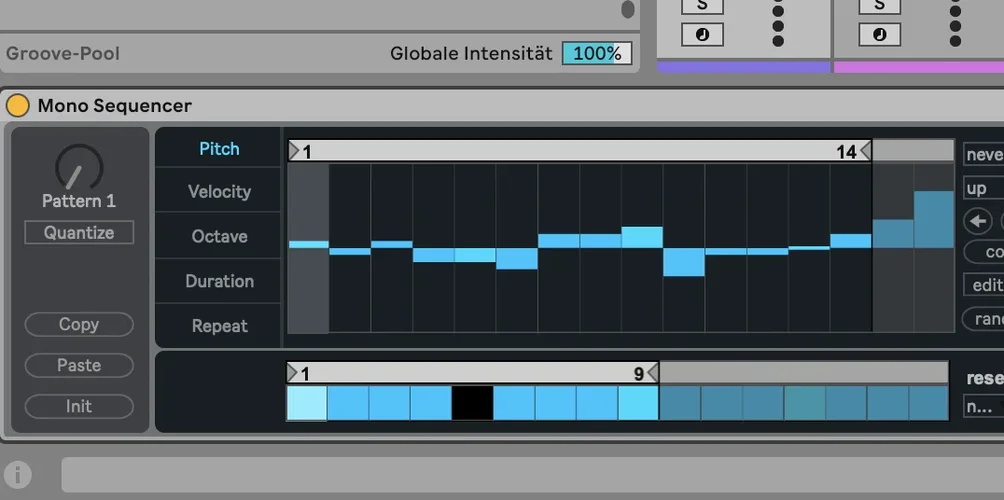Click the 'edit' button on the right

984,284
